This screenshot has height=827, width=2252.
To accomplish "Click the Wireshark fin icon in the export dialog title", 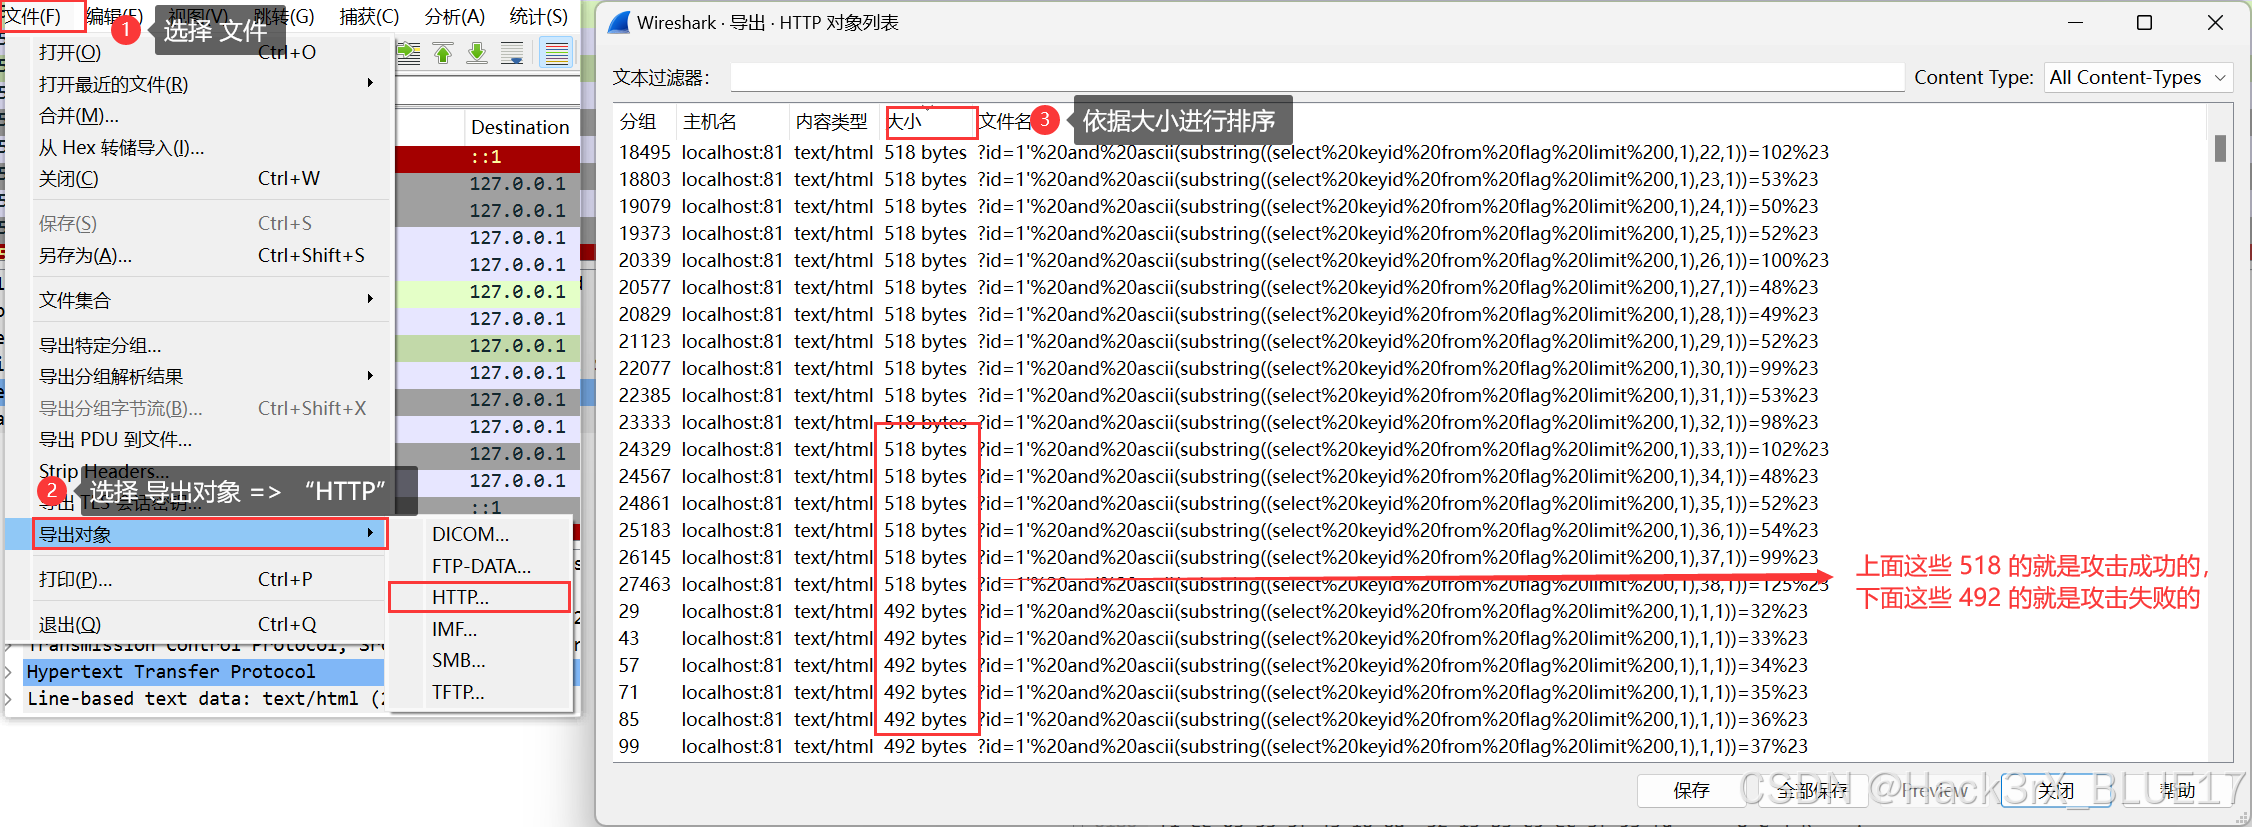I will click(x=619, y=22).
